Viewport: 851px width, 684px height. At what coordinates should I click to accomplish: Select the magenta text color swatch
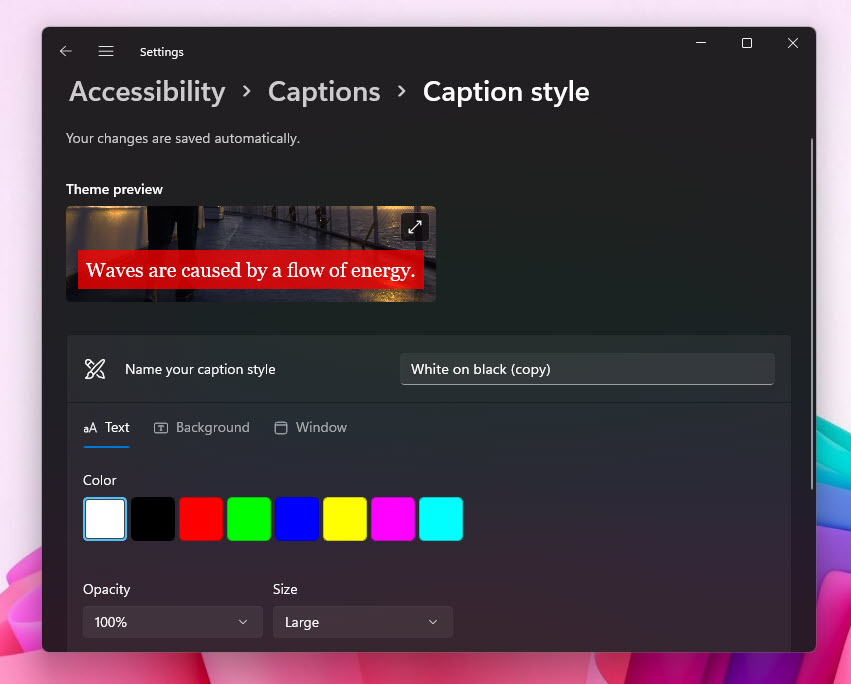tap(393, 519)
